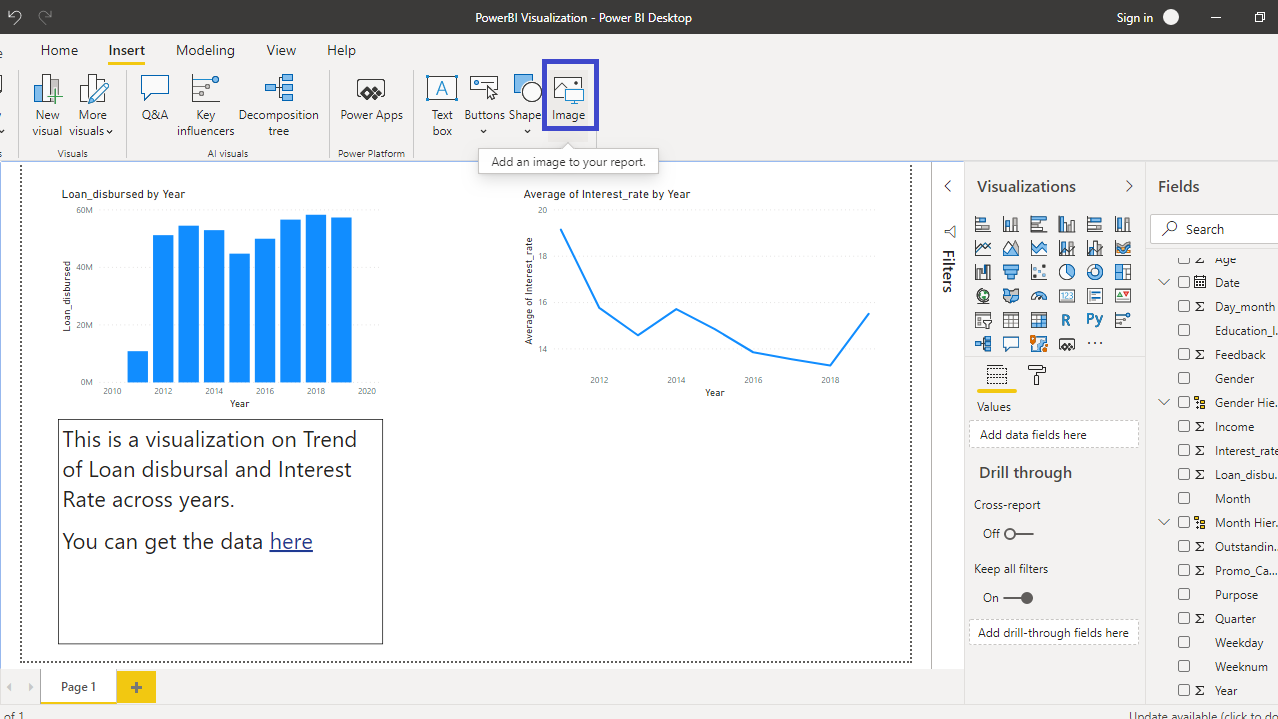Undo the last action
Viewport: 1278px width, 719px height.
tap(14, 17)
